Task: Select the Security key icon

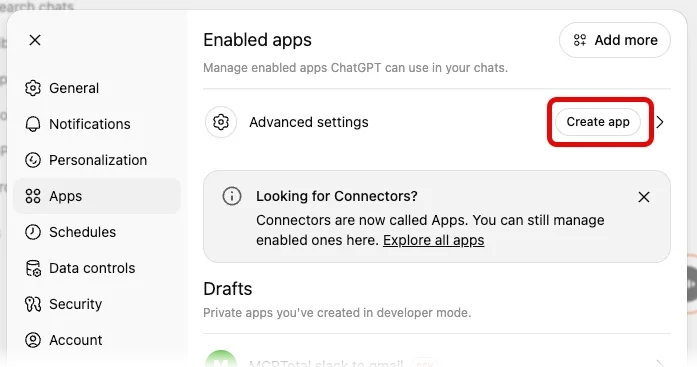Action: point(33,304)
